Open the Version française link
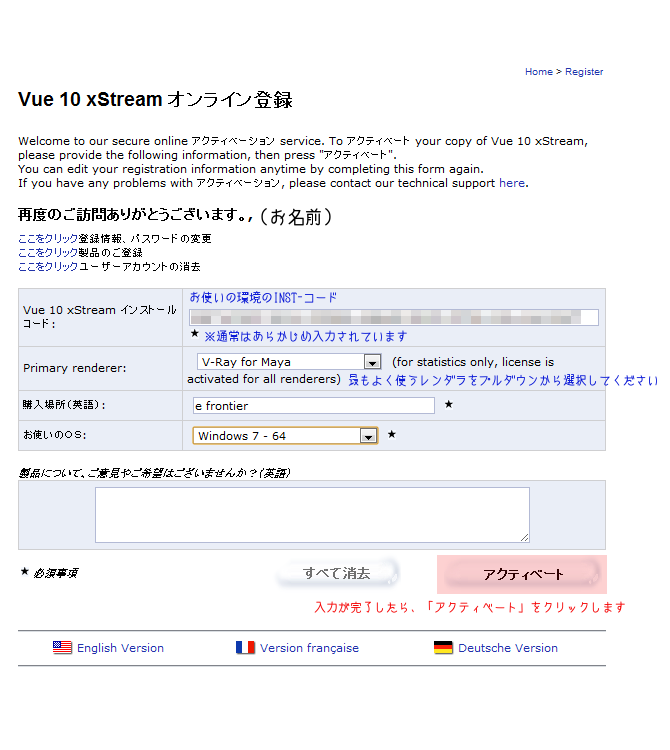This screenshot has height=750, width=670. click(309, 648)
